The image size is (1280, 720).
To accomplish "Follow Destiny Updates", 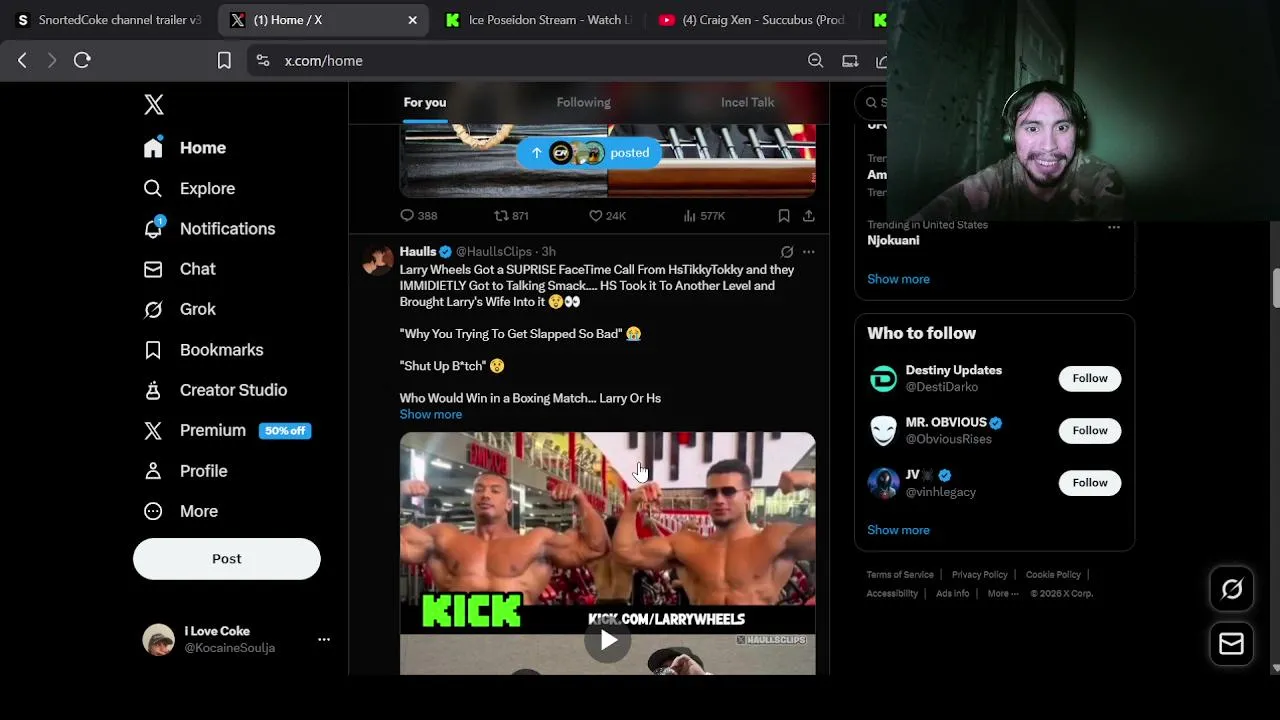I will click(1090, 378).
